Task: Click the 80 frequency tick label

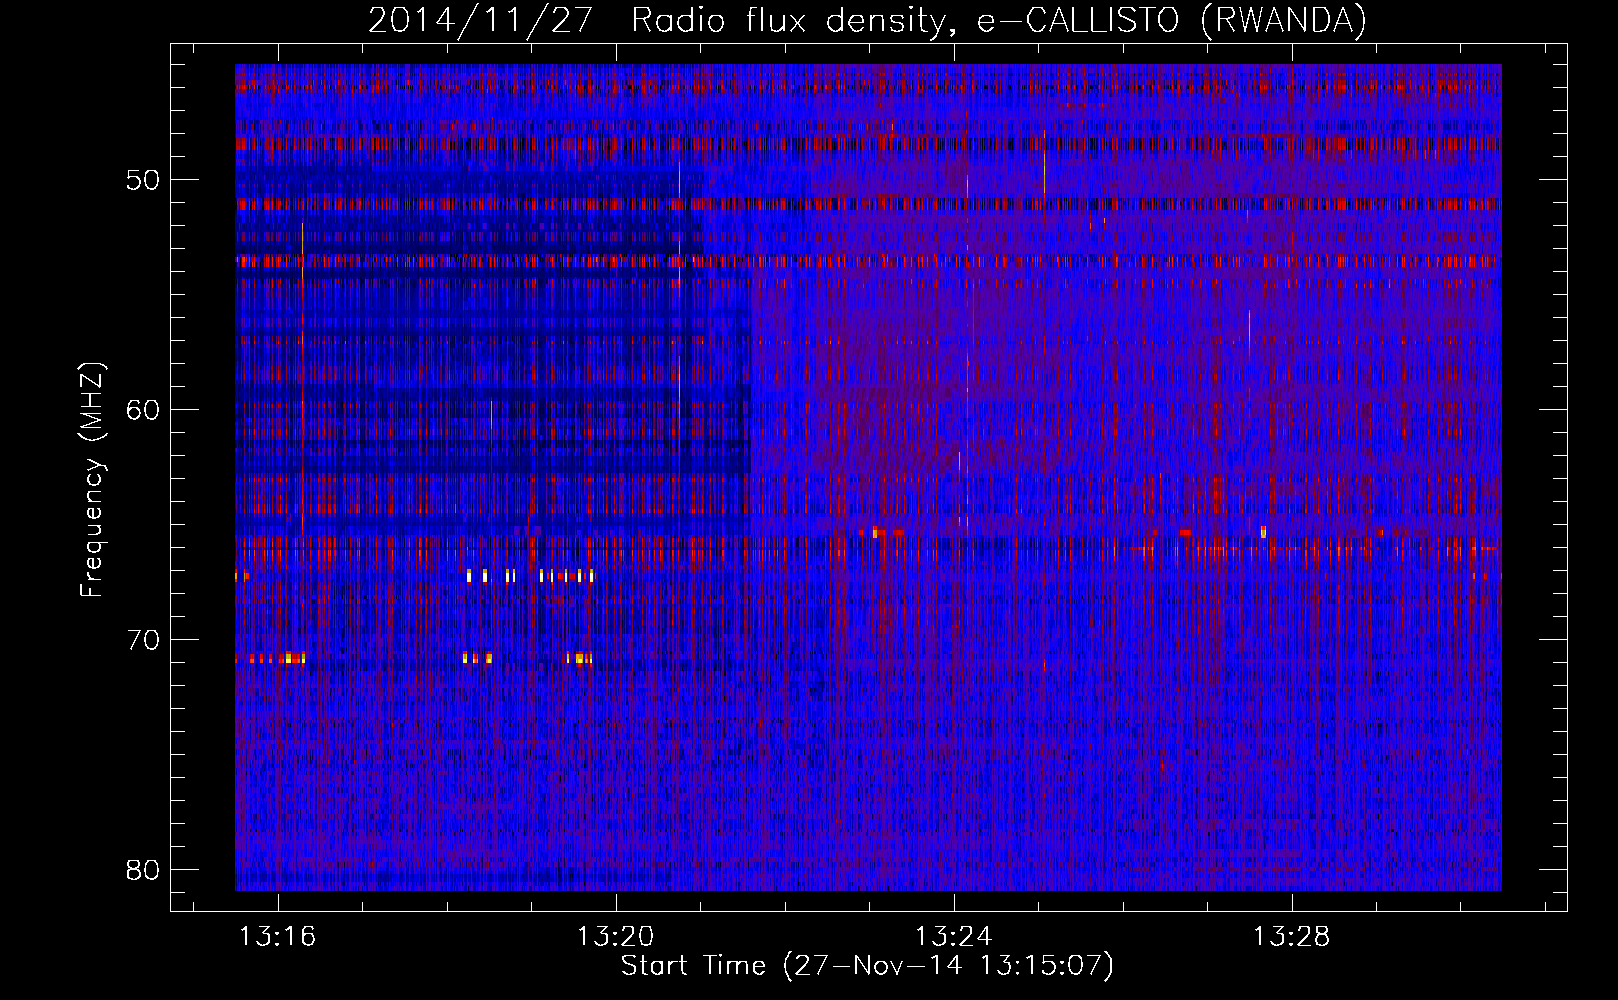Action: 144,870
